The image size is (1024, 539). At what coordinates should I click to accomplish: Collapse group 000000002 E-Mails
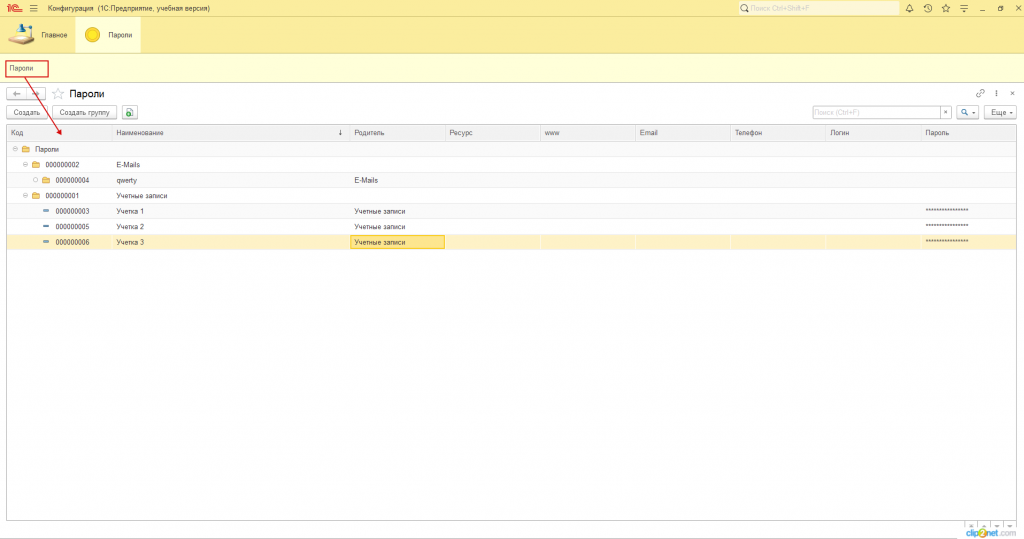tap(25, 165)
